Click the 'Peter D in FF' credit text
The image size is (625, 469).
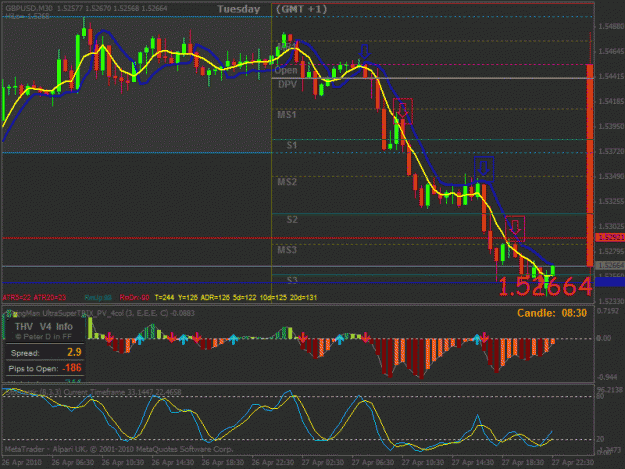[x=43, y=337]
